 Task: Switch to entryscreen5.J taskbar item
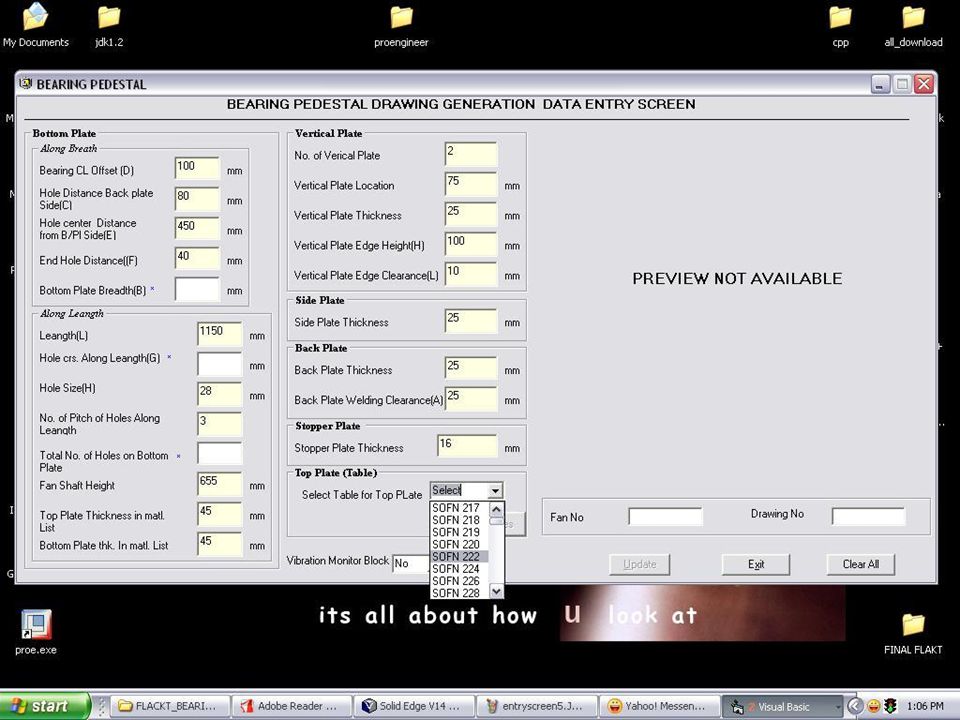(535, 706)
